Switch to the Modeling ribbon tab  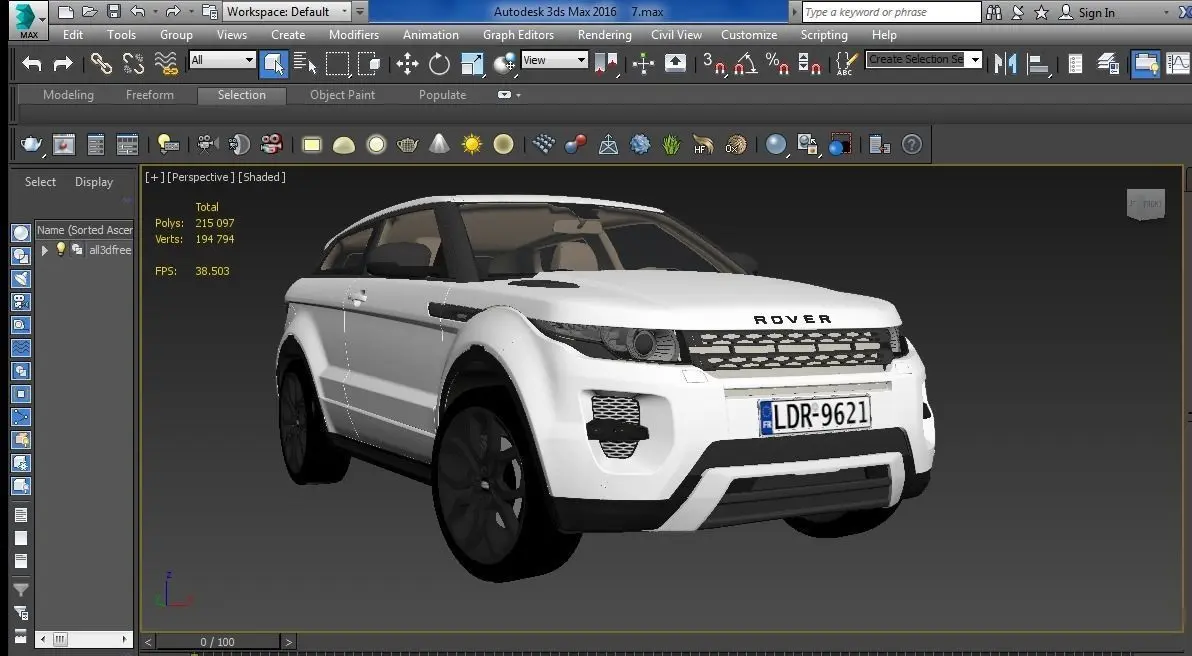pyautogui.click(x=68, y=95)
